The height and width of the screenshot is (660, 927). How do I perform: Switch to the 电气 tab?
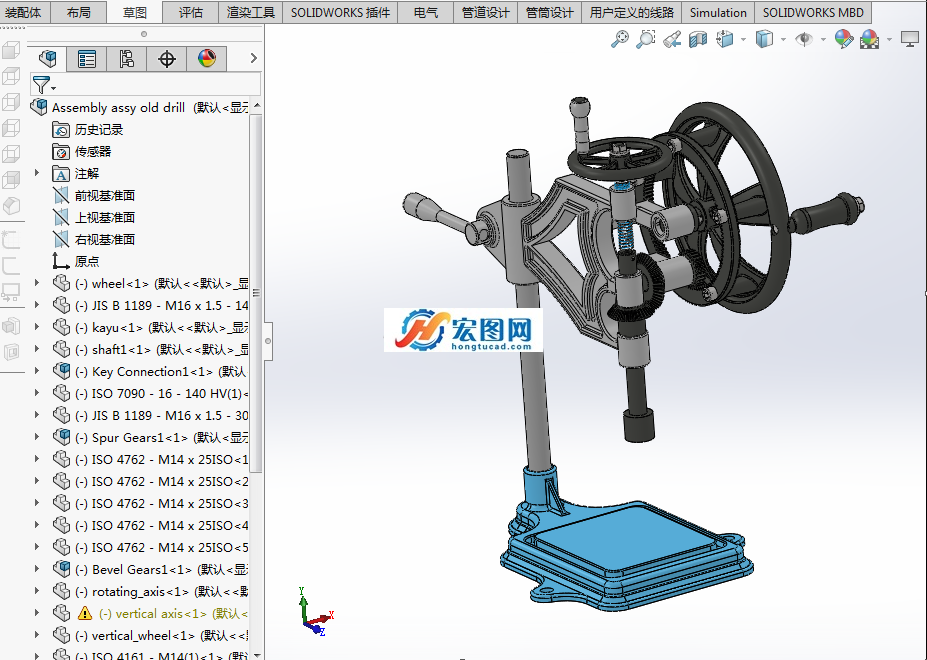tap(426, 12)
